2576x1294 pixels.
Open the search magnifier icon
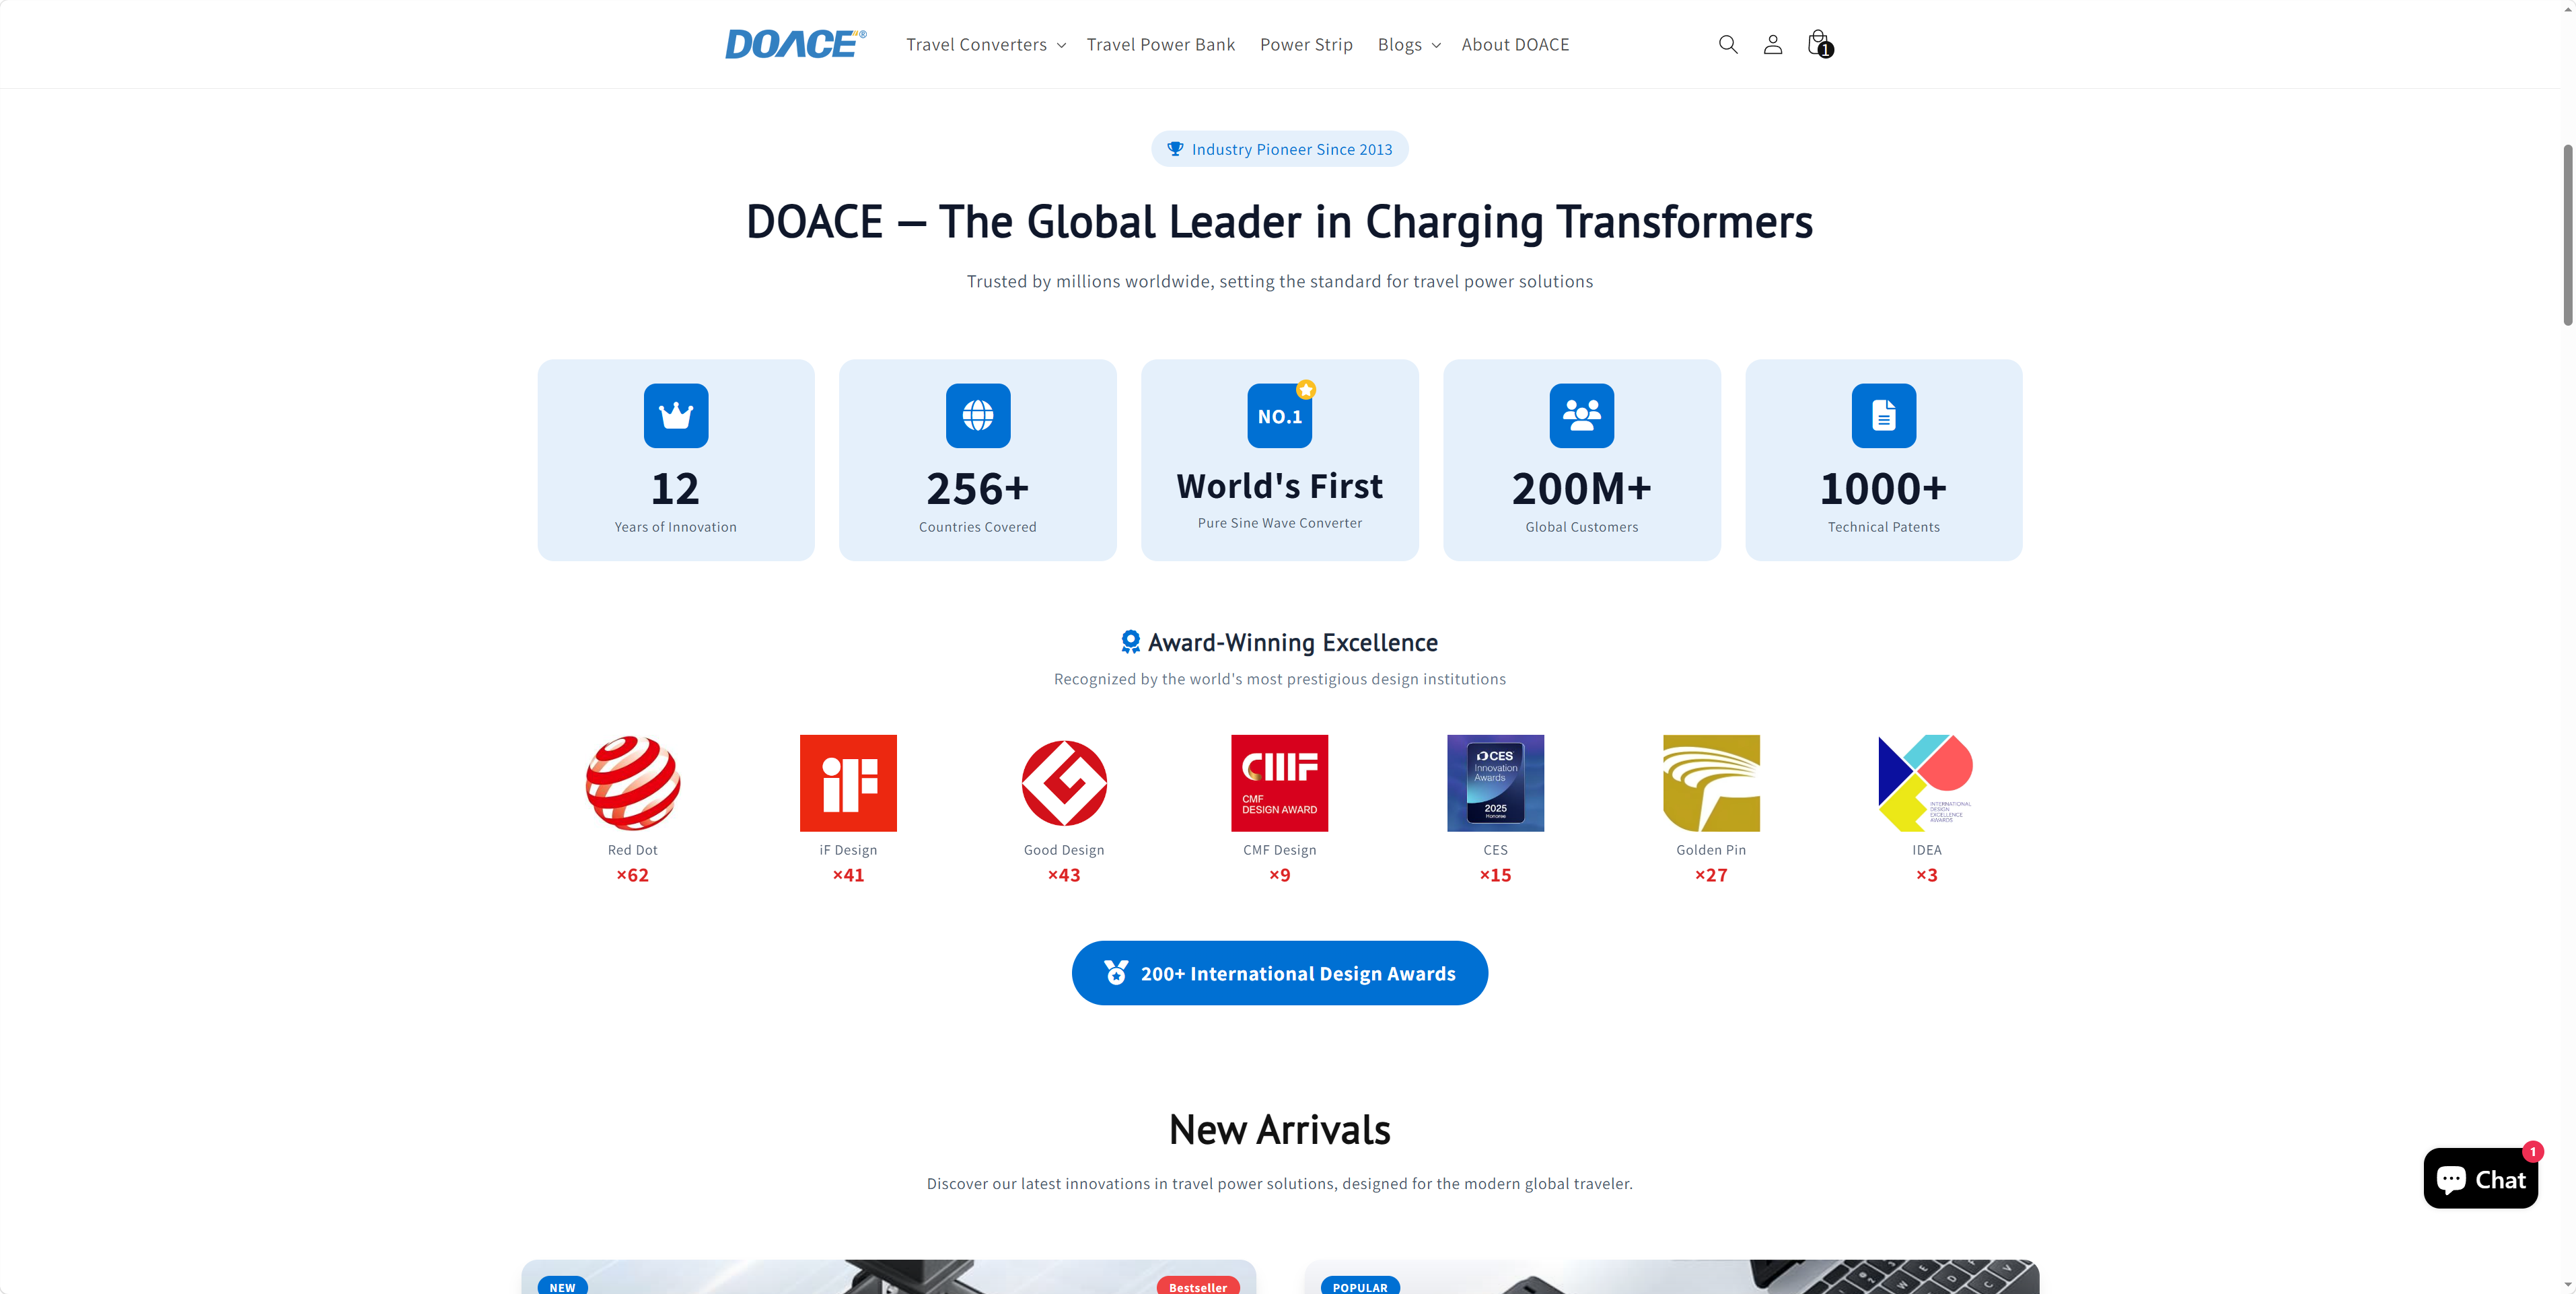pyautogui.click(x=1727, y=44)
